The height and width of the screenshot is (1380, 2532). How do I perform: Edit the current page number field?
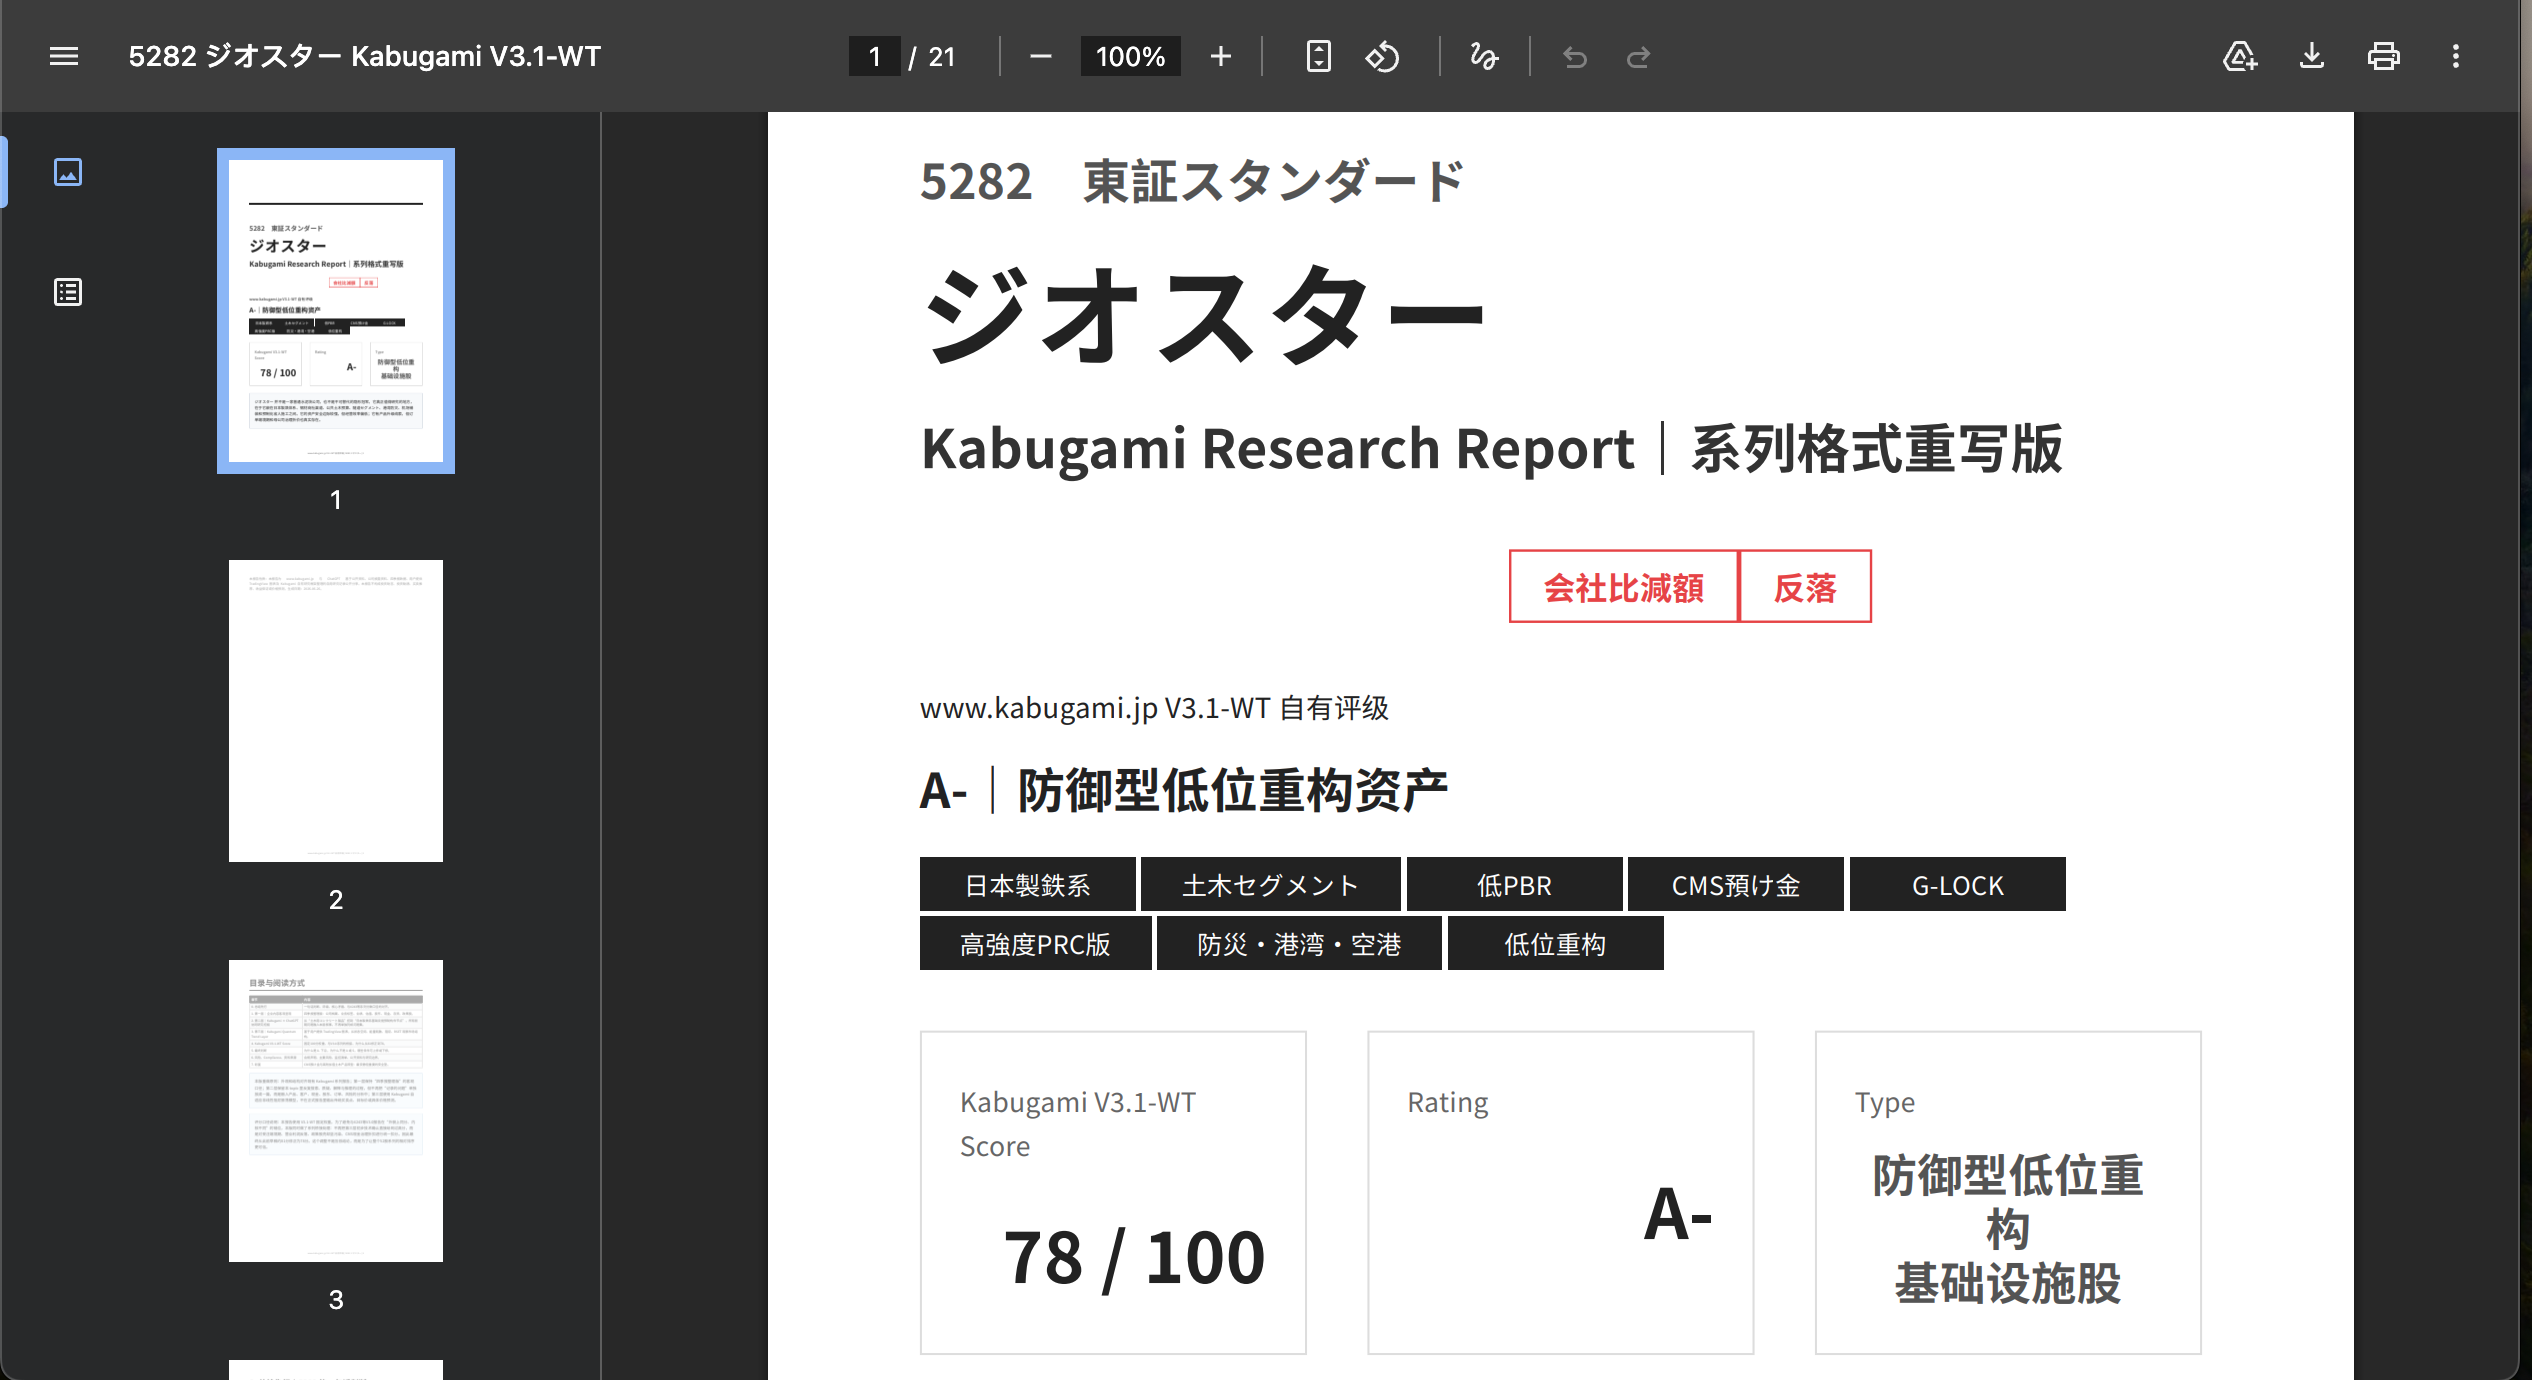[875, 56]
